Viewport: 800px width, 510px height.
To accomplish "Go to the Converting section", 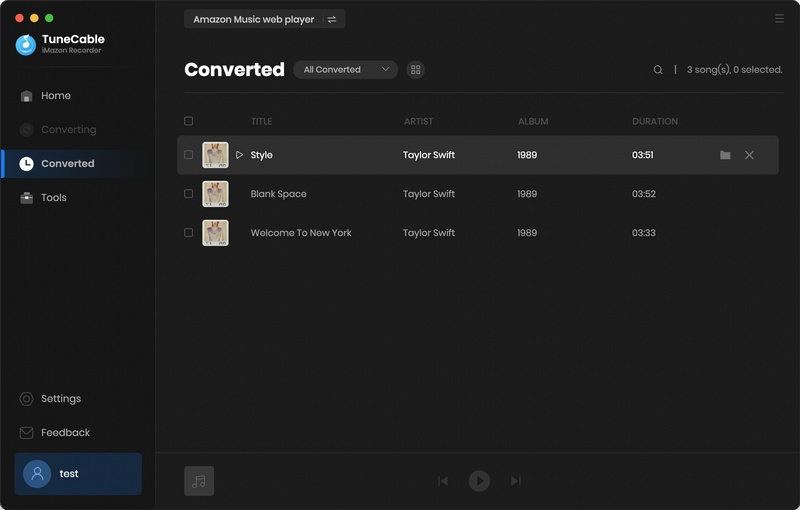I will [x=78, y=130].
